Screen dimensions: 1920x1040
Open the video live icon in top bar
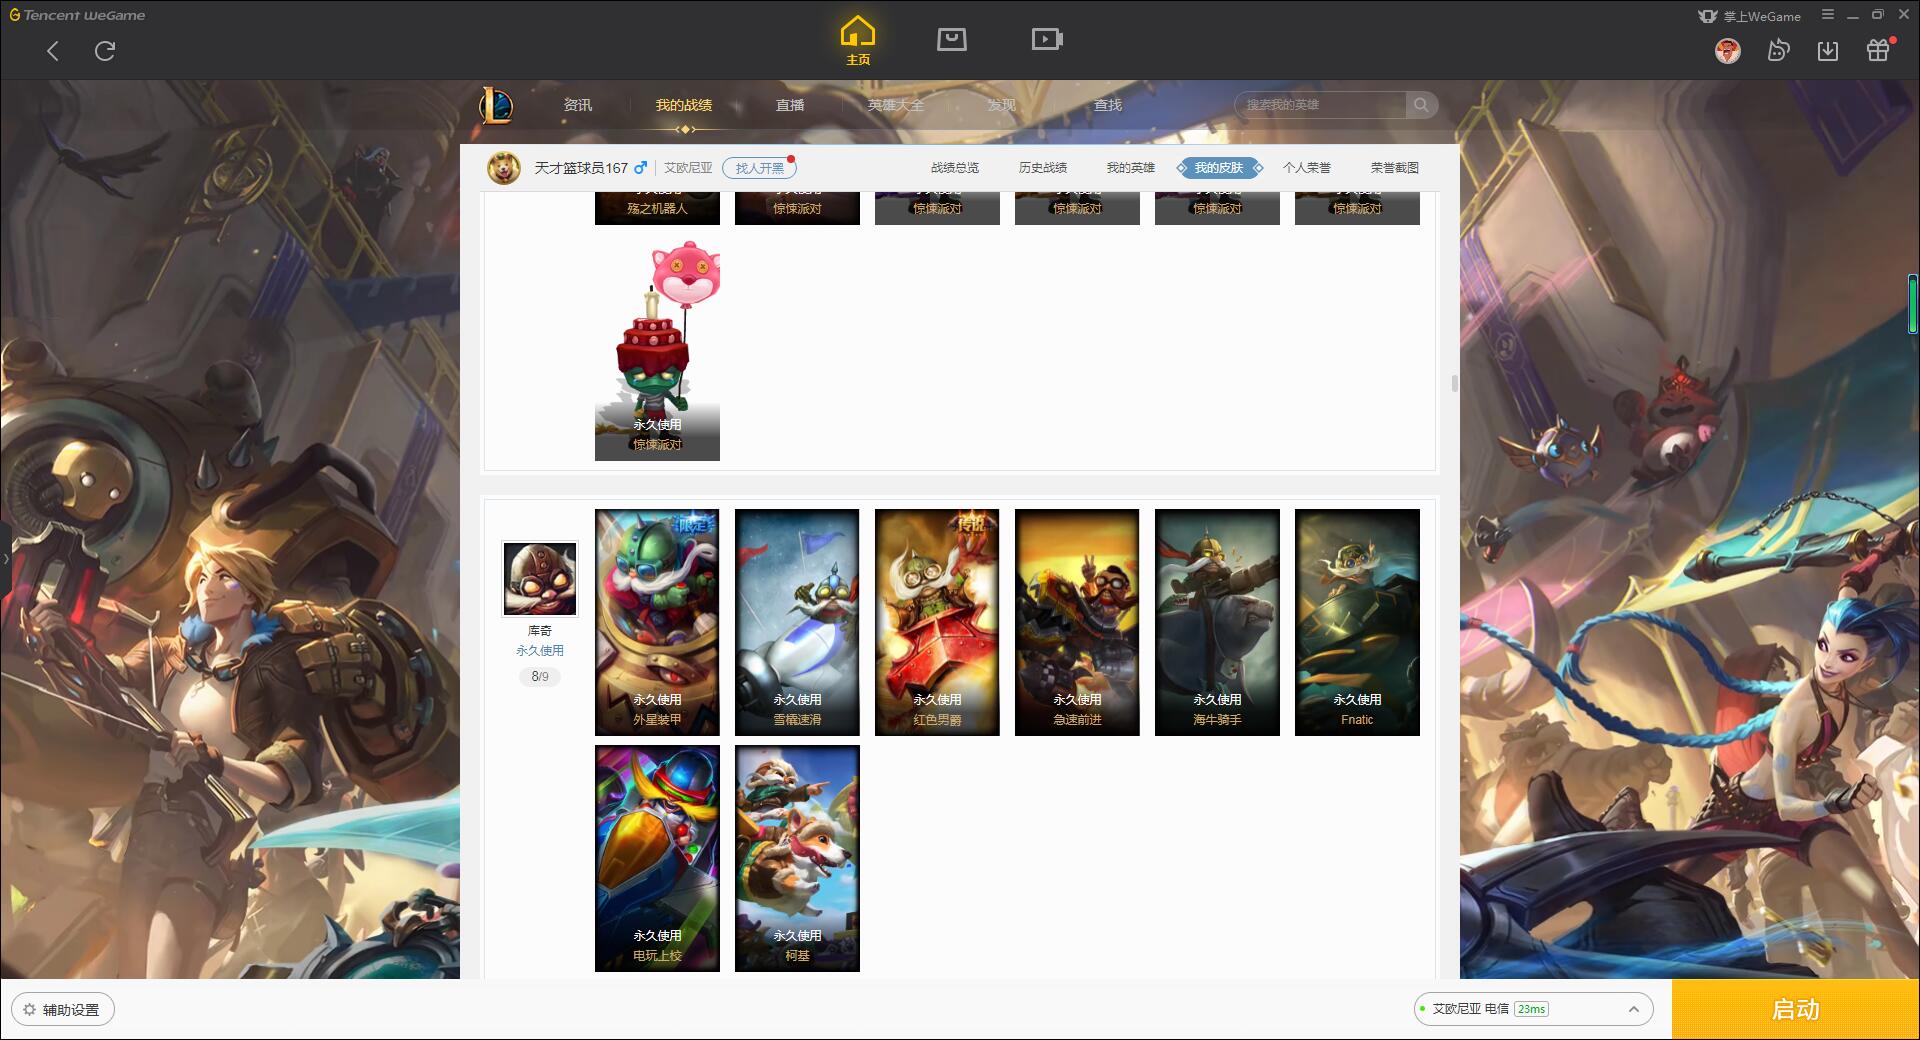(x=1047, y=40)
